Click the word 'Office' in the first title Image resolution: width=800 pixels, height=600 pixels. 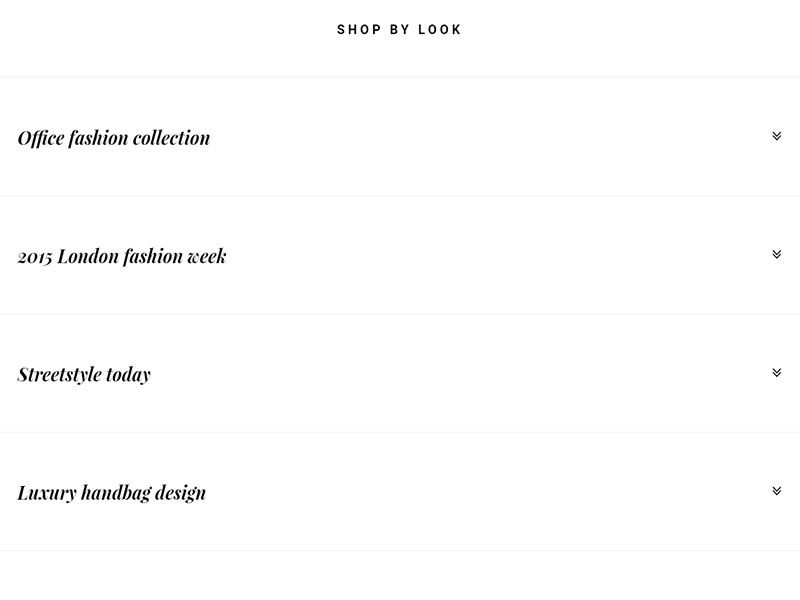[x=41, y=138]
